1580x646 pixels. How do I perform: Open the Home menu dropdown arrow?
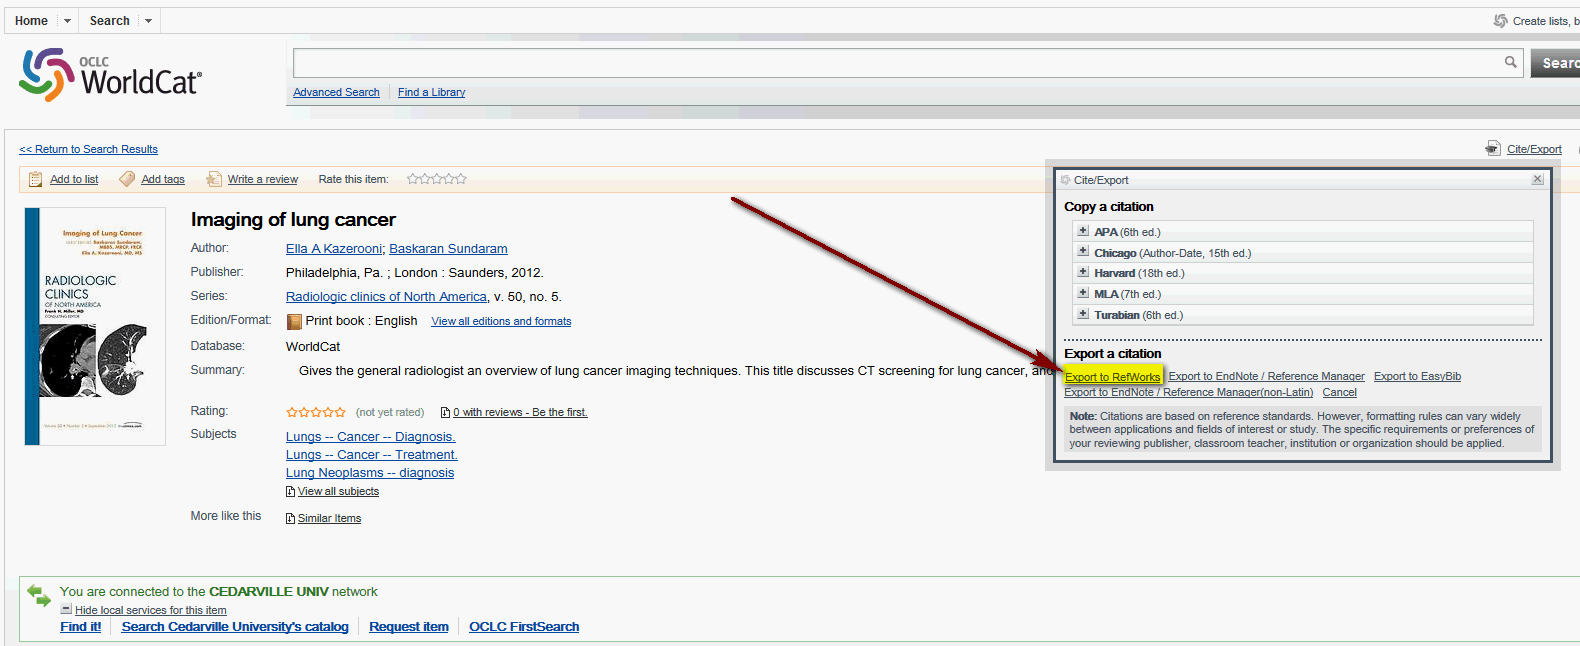click(67, 21)
